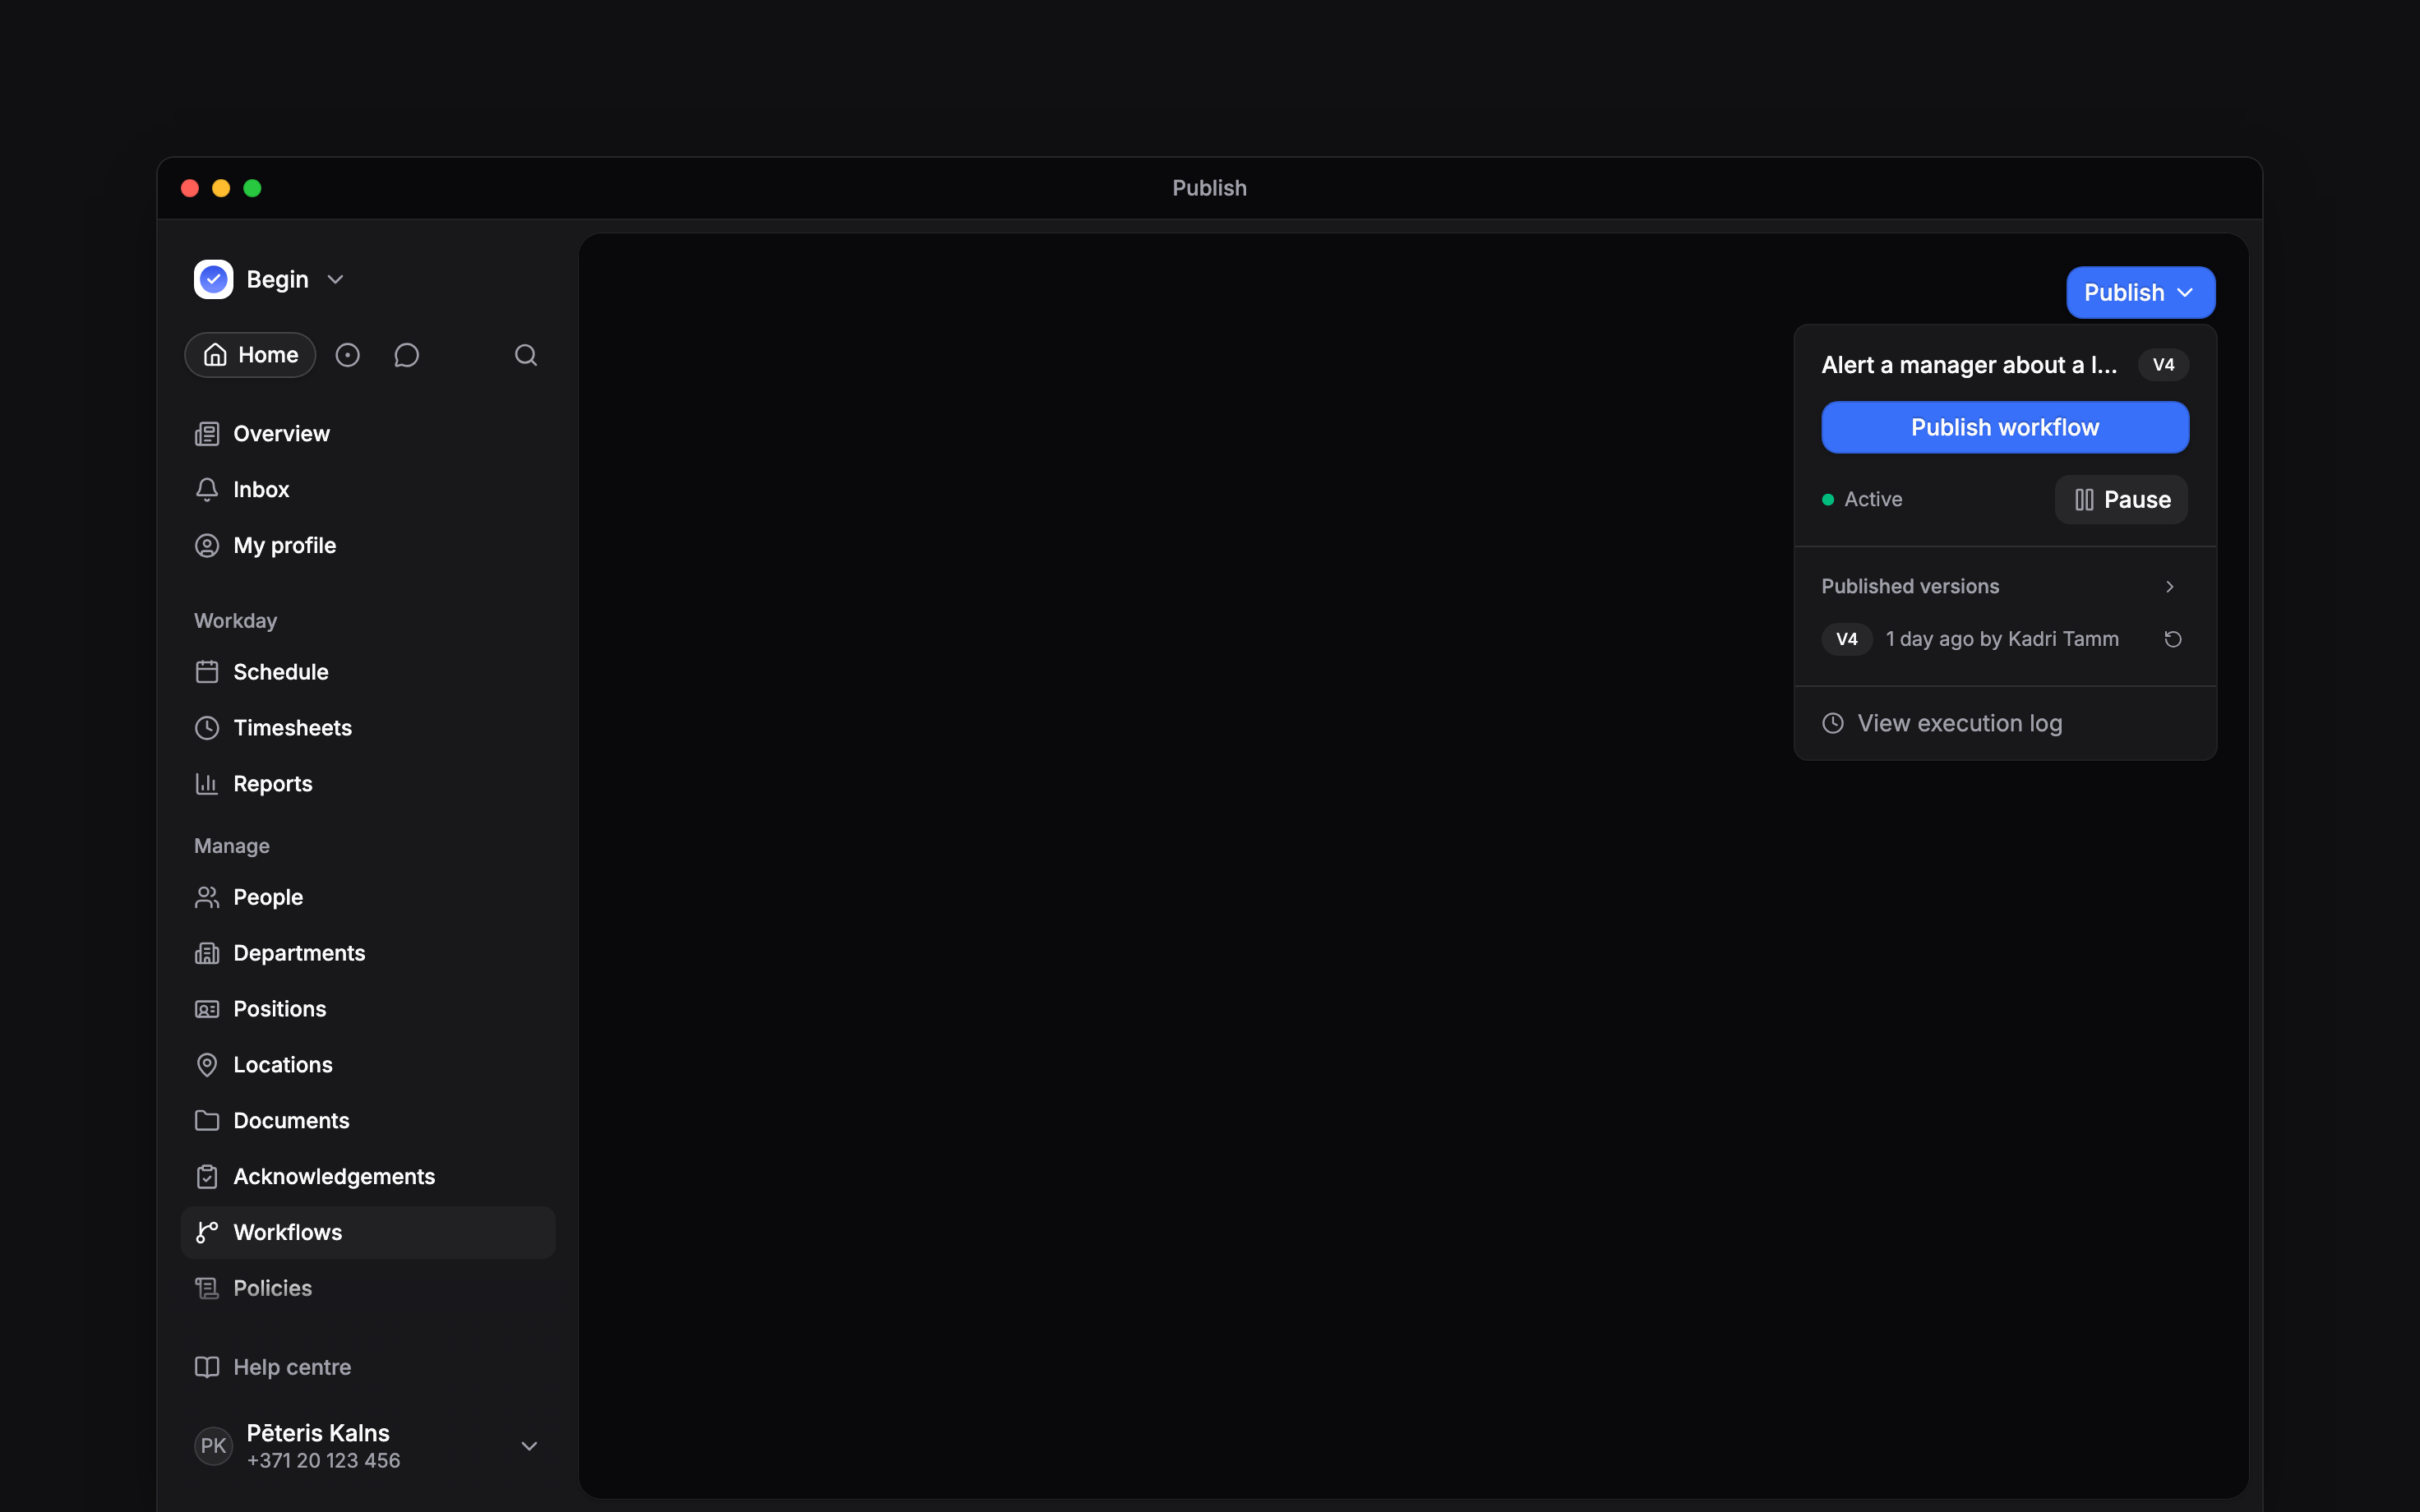Click the yellow minimize window button

click(221, 188)
